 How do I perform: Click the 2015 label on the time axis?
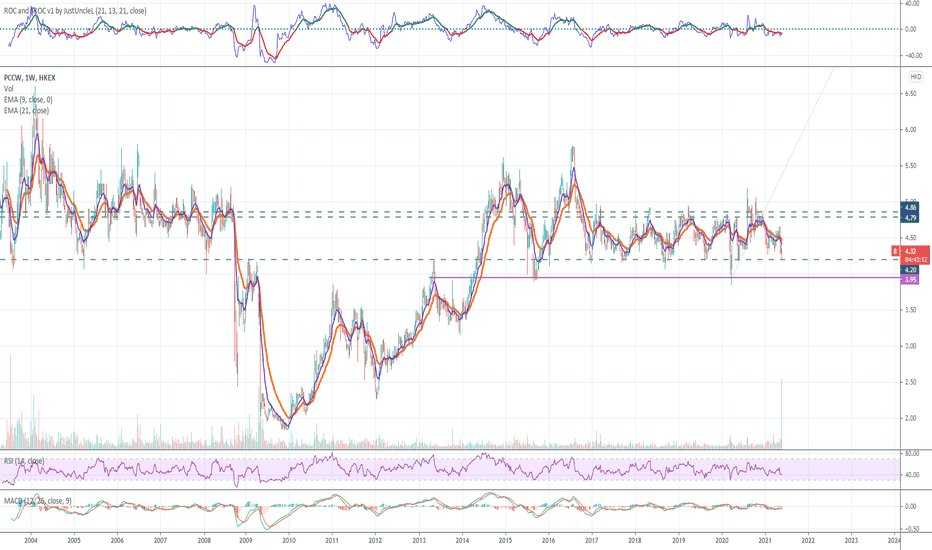point(505,540)
